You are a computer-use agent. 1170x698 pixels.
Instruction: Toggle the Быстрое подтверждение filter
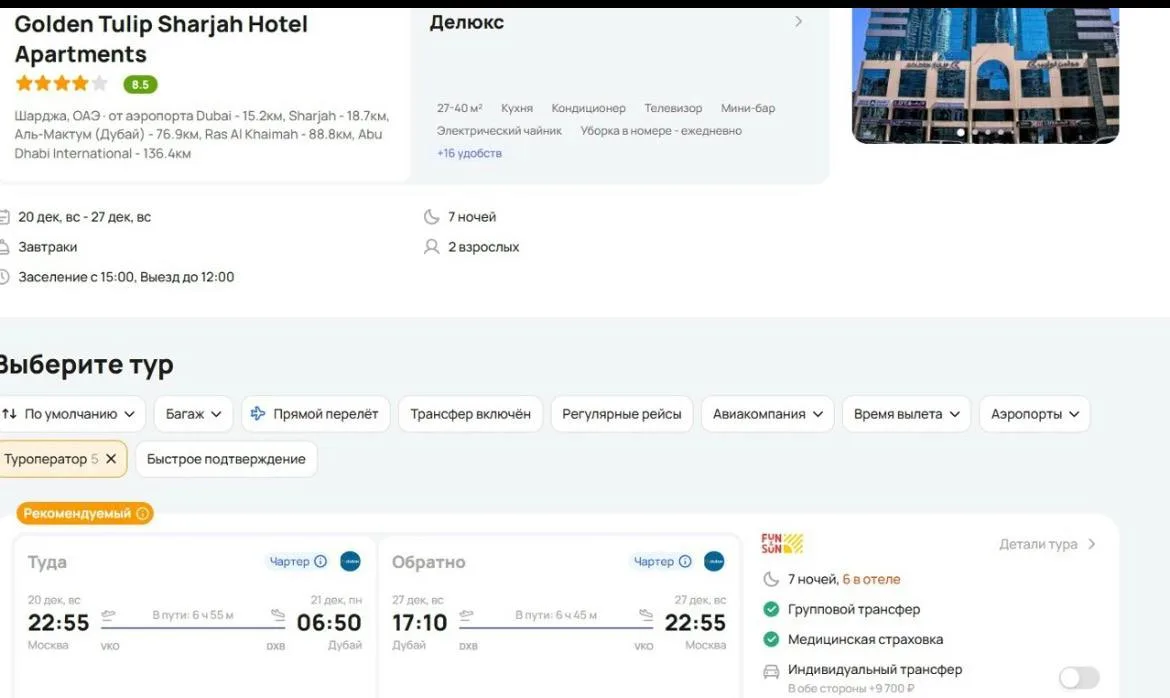coord(226,458)
